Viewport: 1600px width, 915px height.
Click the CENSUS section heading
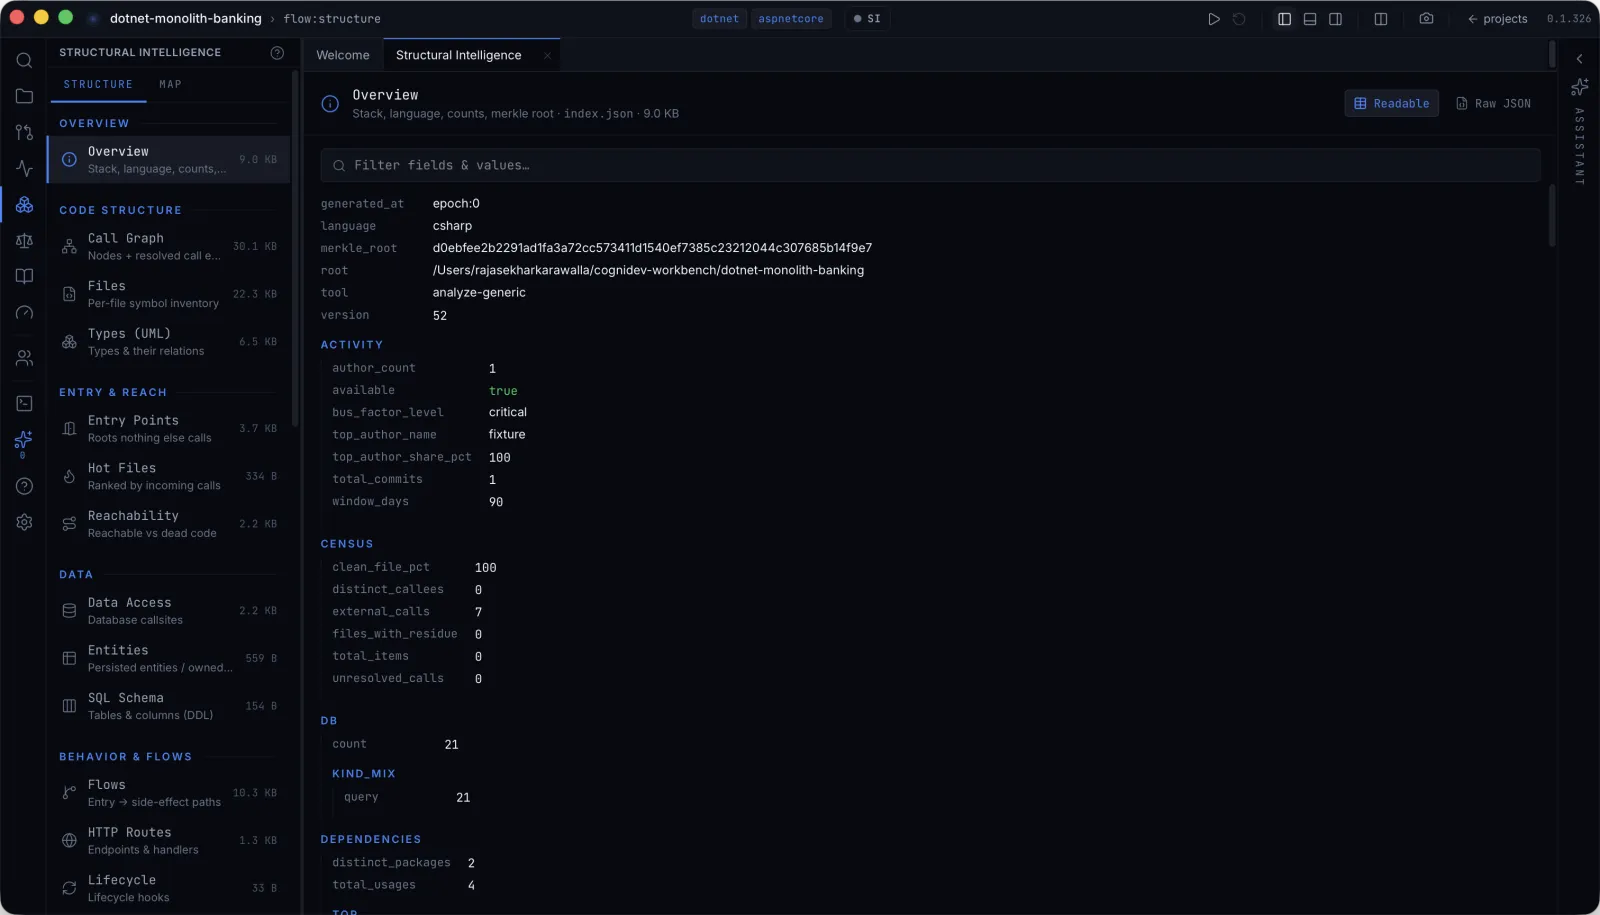pyautogui.click(x=347, y=544)
